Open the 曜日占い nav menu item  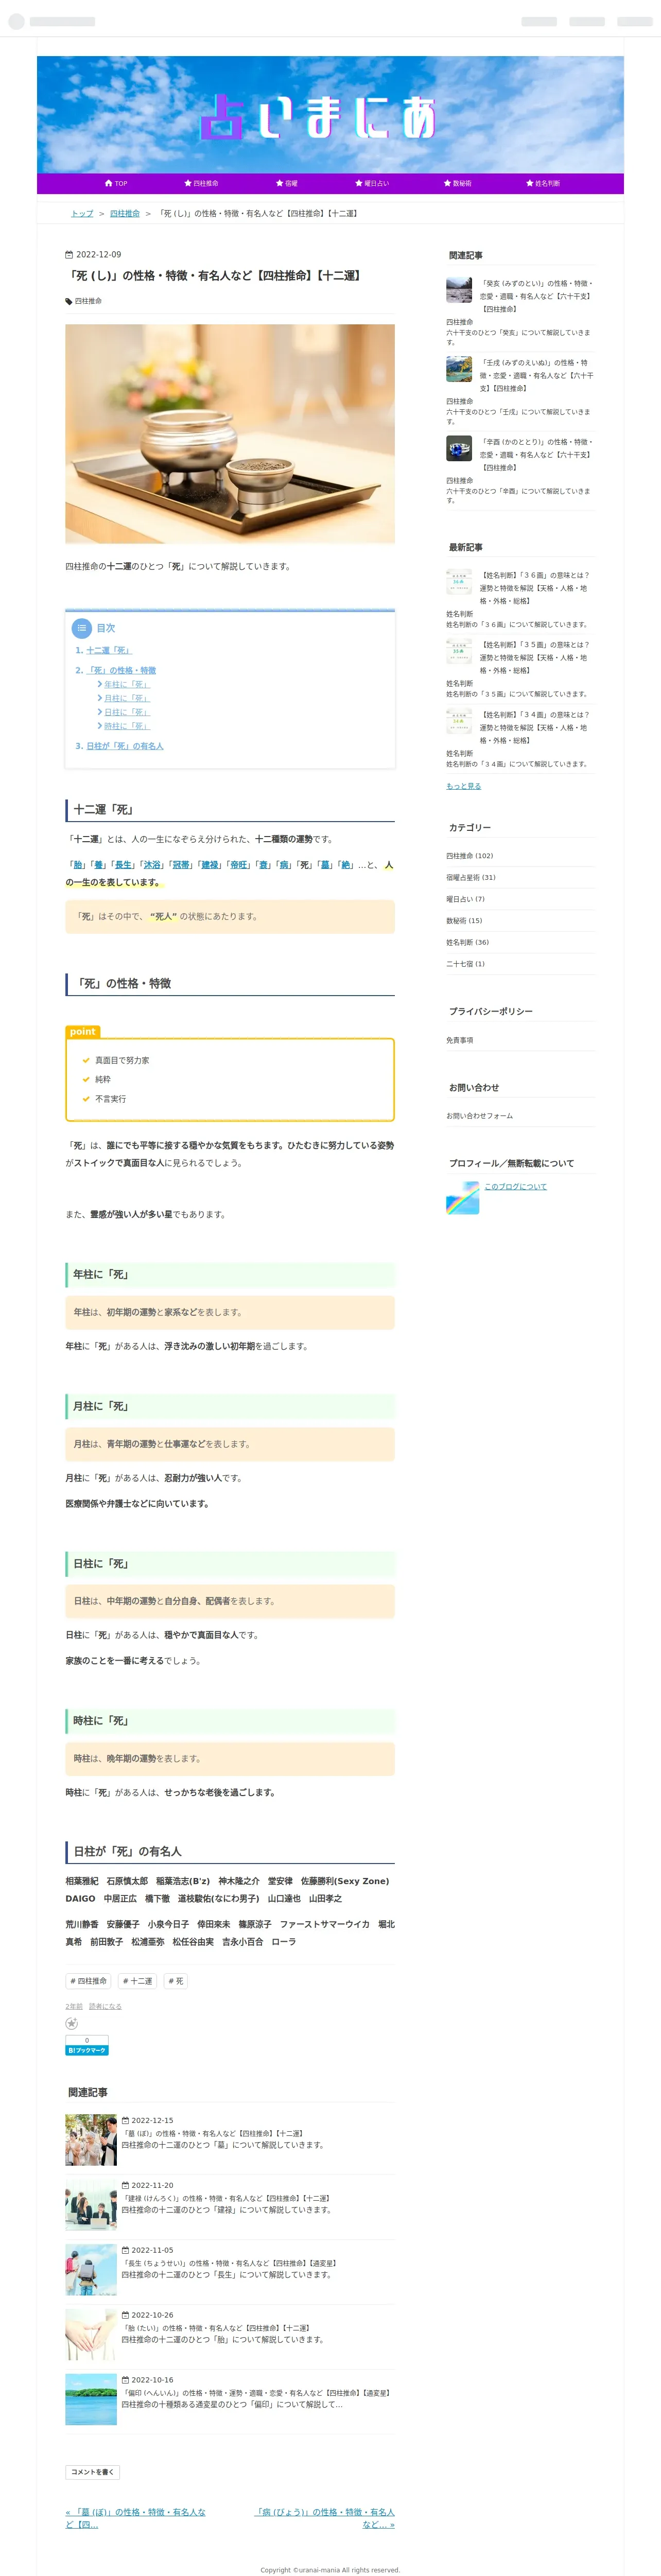372,184
